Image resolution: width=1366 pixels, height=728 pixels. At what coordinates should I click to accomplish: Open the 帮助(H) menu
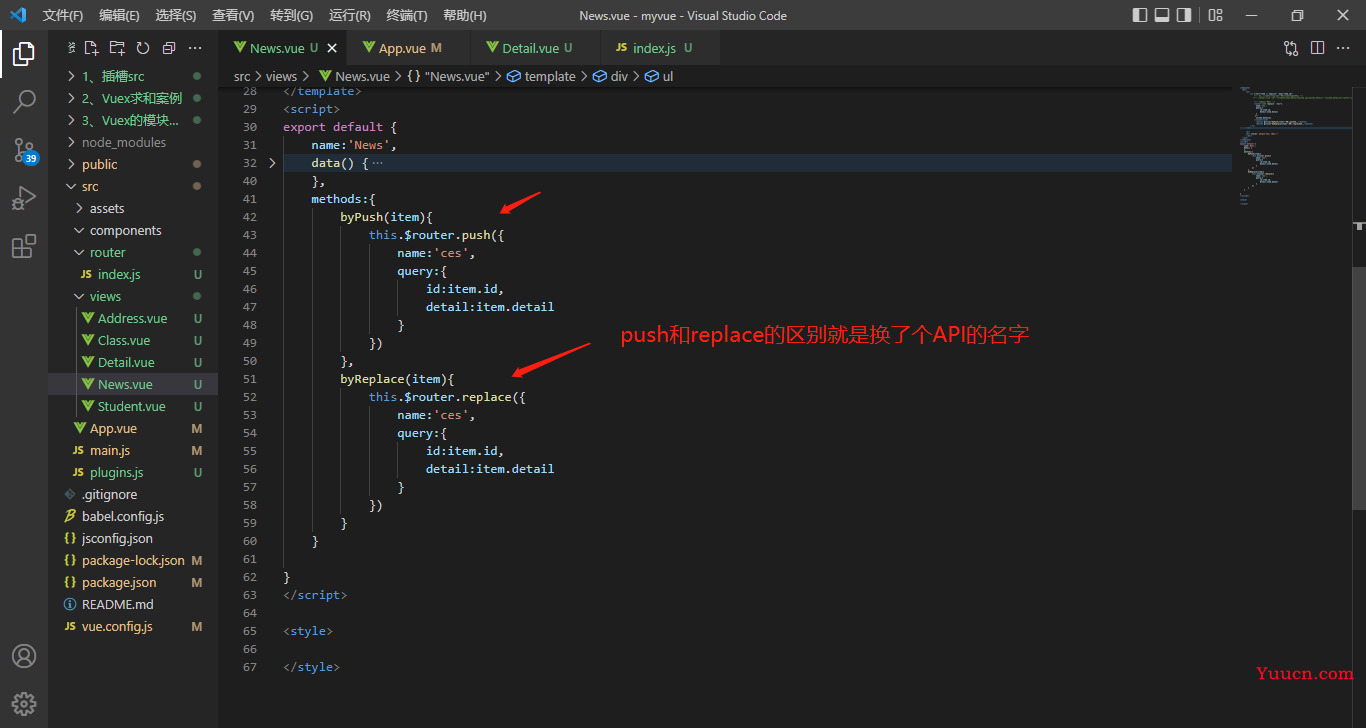click(x=464, y=15)
